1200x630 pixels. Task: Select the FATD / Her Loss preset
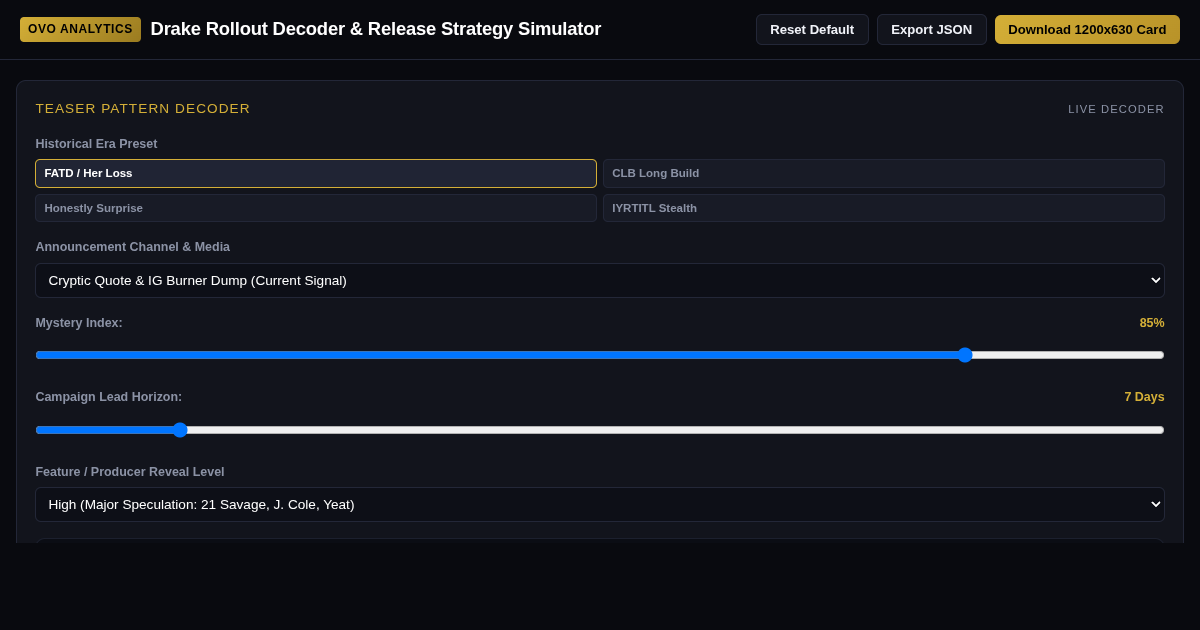[x=316, y=173]
